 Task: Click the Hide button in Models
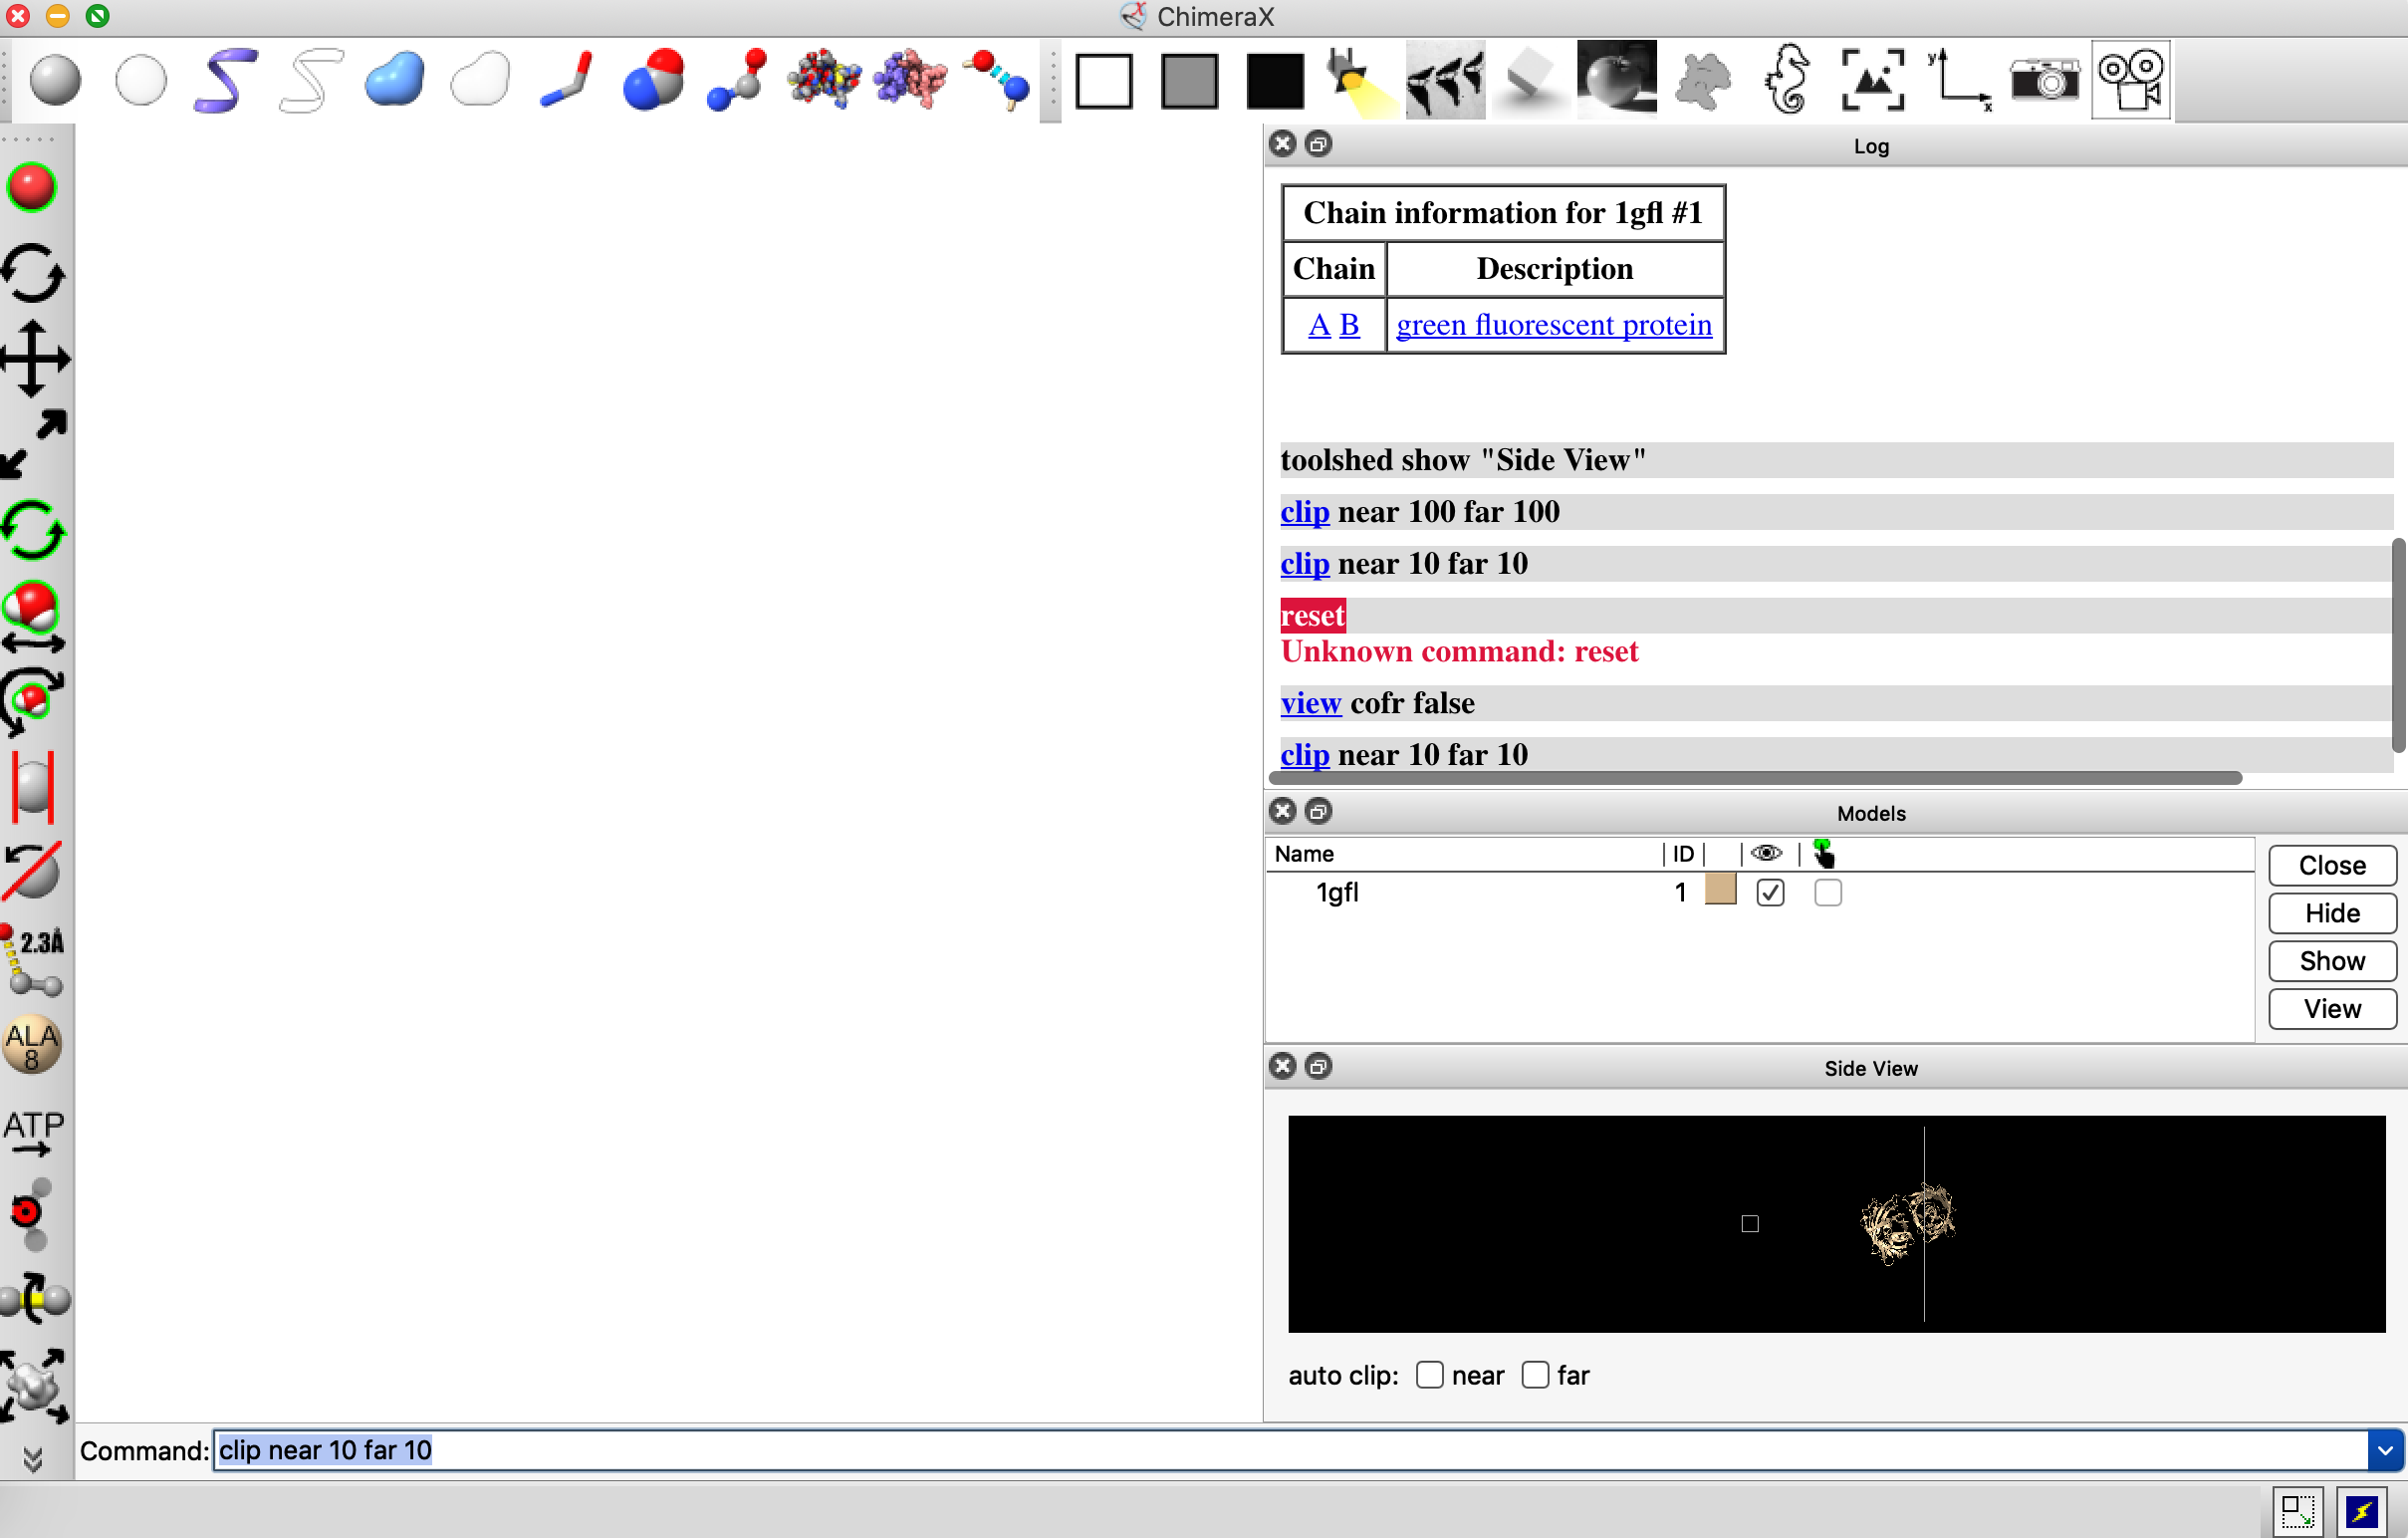2331,913
